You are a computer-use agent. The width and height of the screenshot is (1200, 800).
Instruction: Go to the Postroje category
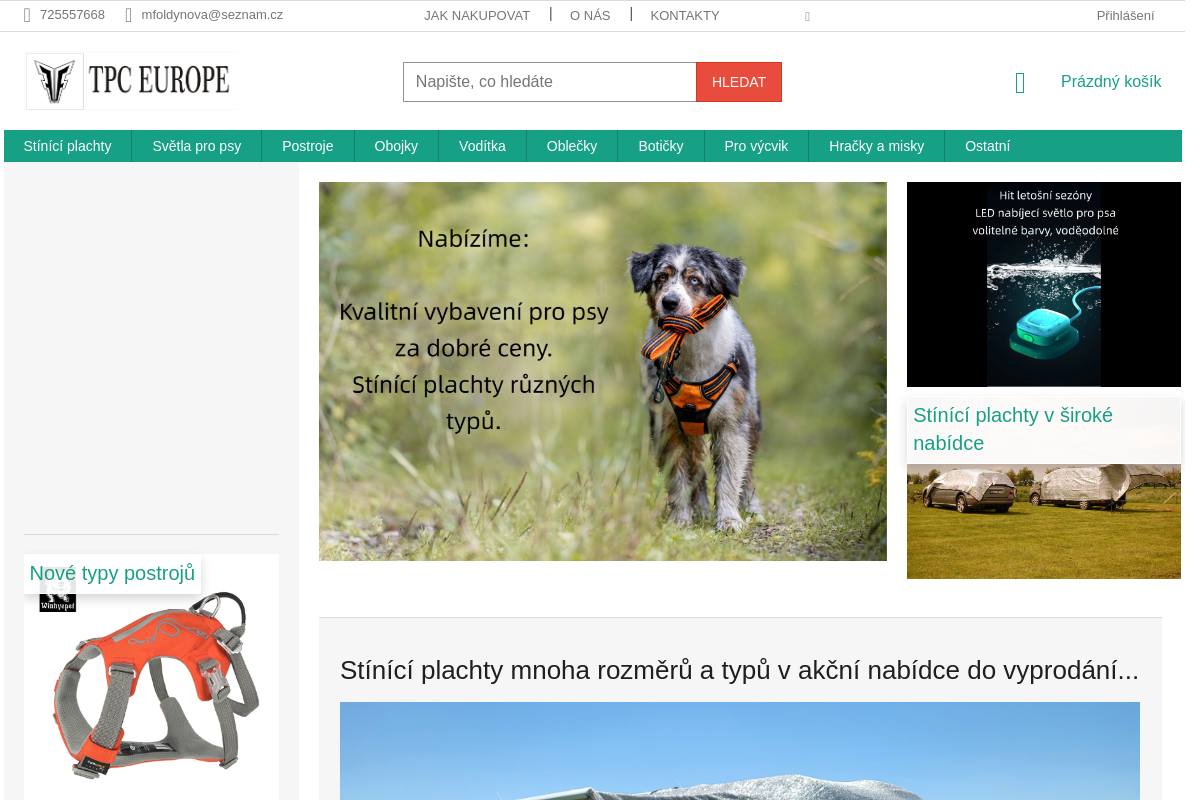click(308, 146)
